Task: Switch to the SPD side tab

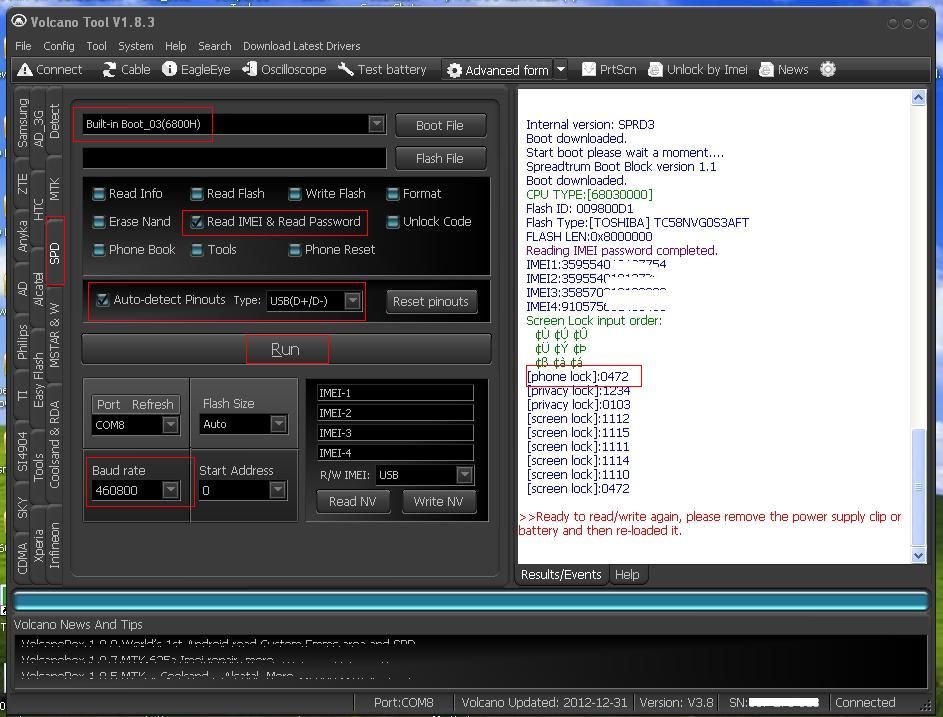Action: pos(55,252)
